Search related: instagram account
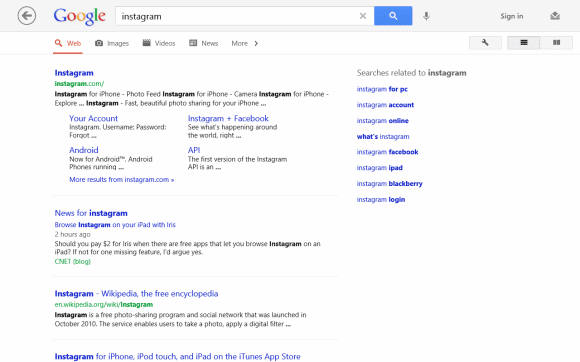580x362 pixels. 385,105
